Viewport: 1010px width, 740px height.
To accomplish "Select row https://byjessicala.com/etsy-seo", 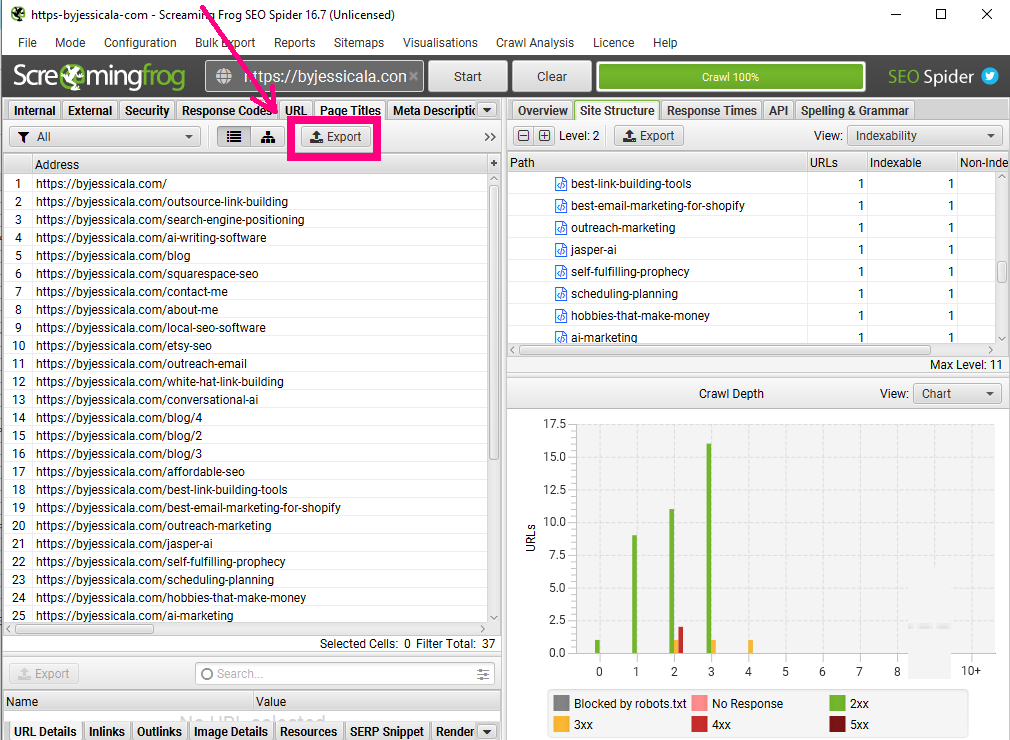I will (x=245, y=346).
